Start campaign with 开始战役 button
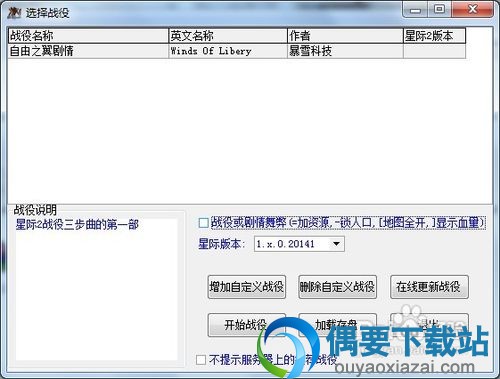 pos(247,324)
